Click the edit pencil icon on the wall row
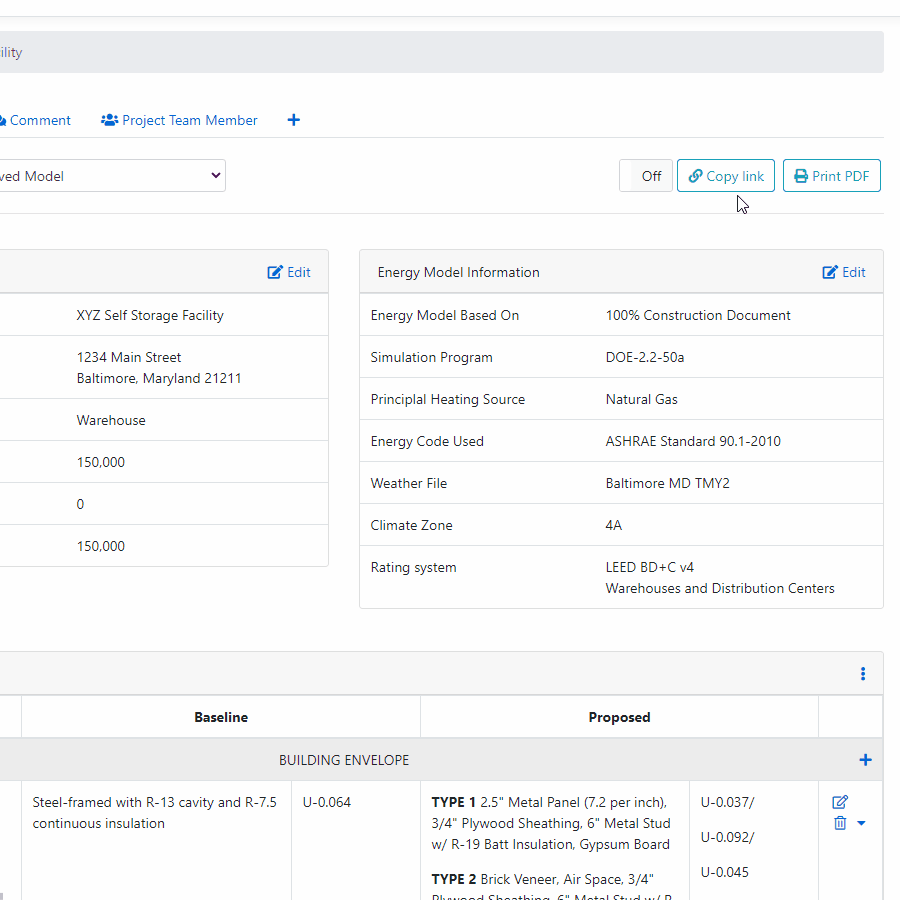The height and width of the screenshot is (900, 900). coord(840,802)
